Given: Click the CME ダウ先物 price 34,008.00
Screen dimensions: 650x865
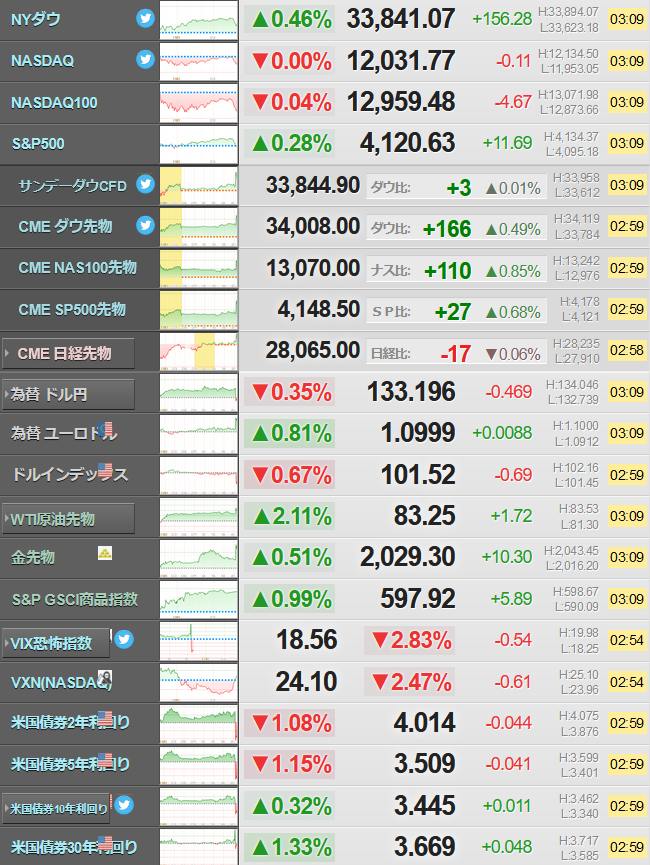Looking at the screenshot, I should tap(313, 226).
